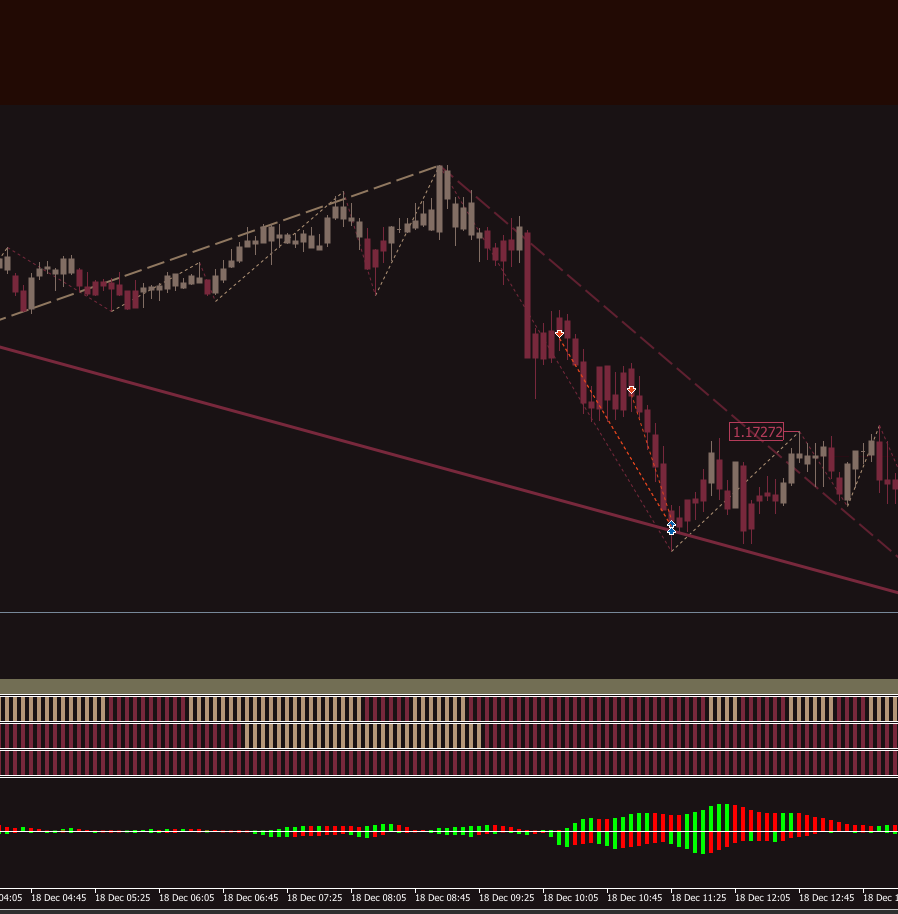The height and width of the screenshot is (914, 898).
Task: Click the time label 18 Dec 08:45
Action: point(443,898)
